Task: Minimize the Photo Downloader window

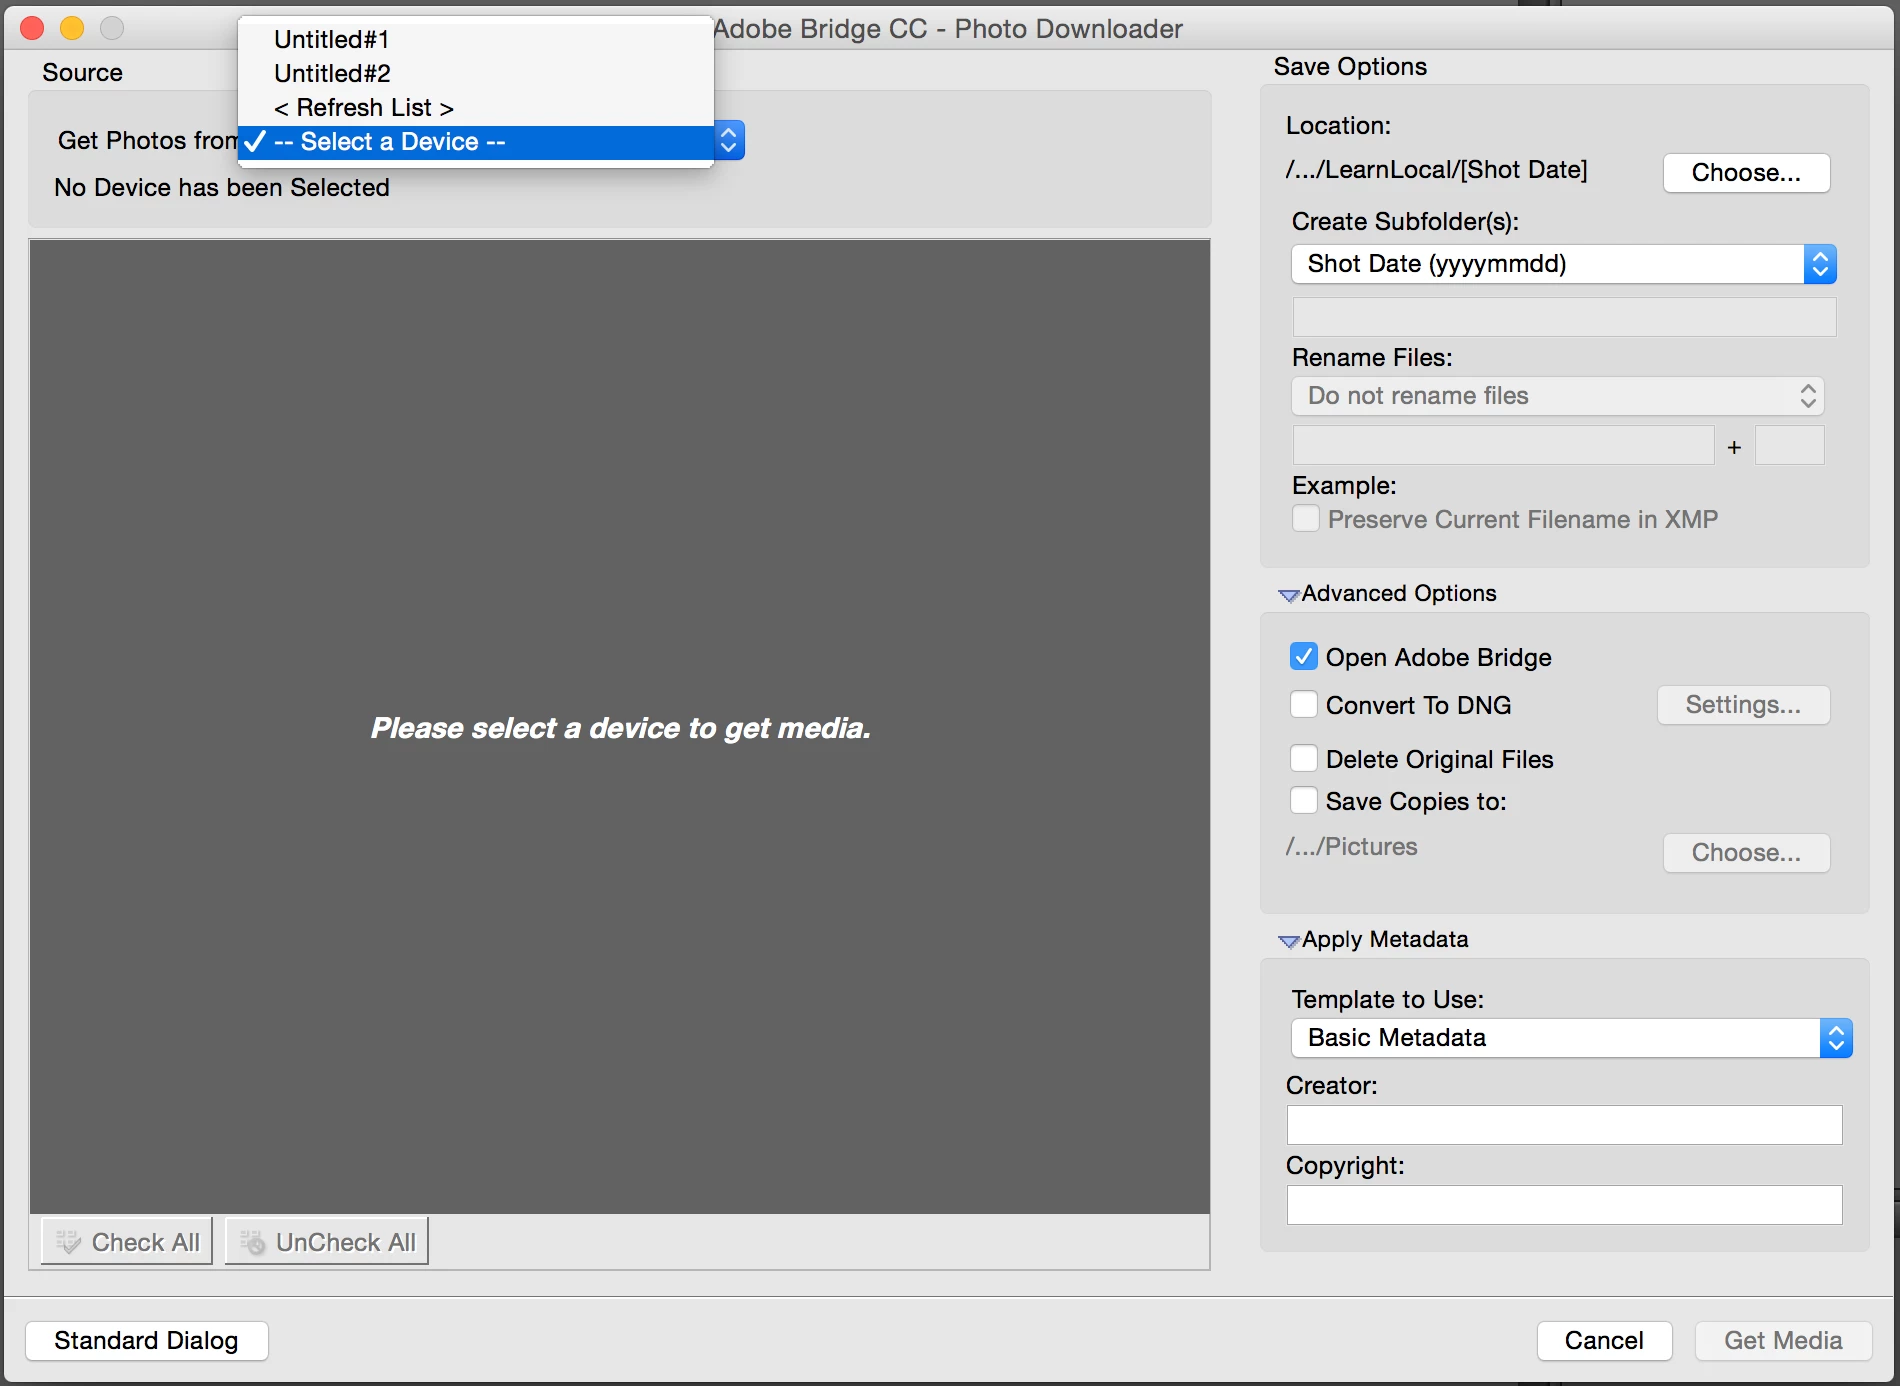Action: (x=72, y=28)
